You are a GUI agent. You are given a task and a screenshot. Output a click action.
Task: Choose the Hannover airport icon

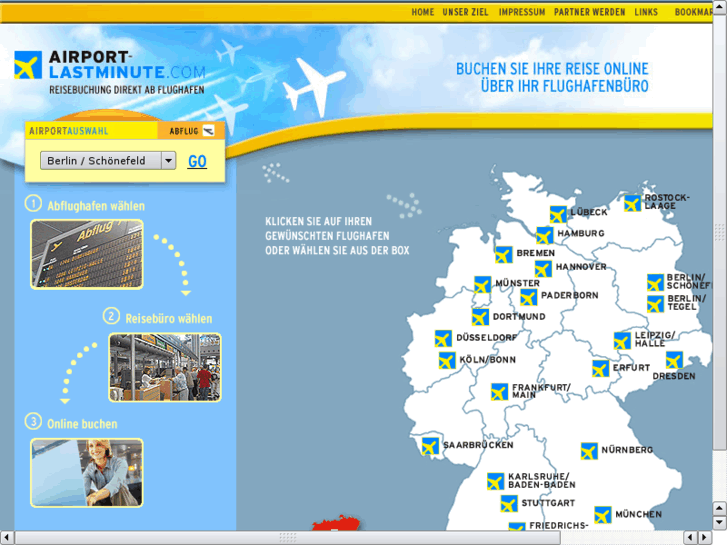point(543,269)
